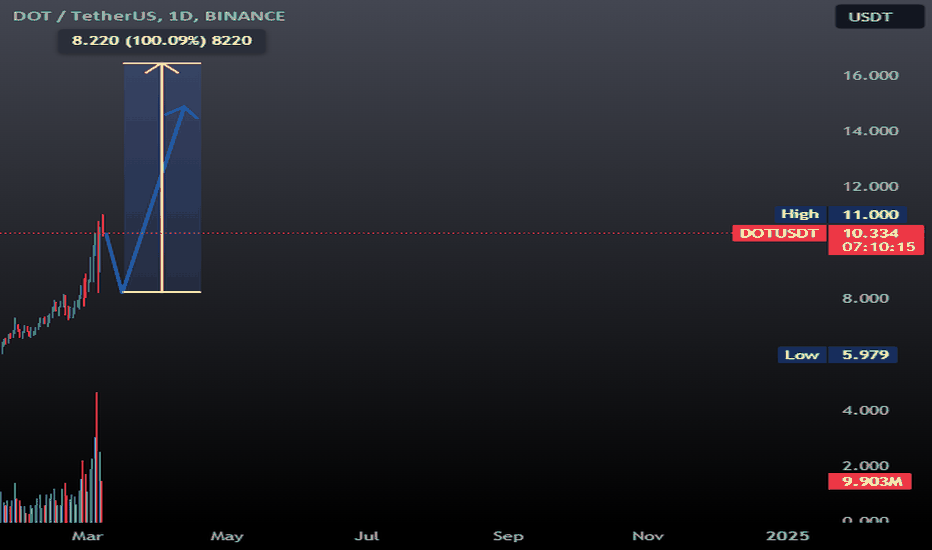Click the 5.979 low price value
Screen dimensions: 932x550
(x=865, y=355)
